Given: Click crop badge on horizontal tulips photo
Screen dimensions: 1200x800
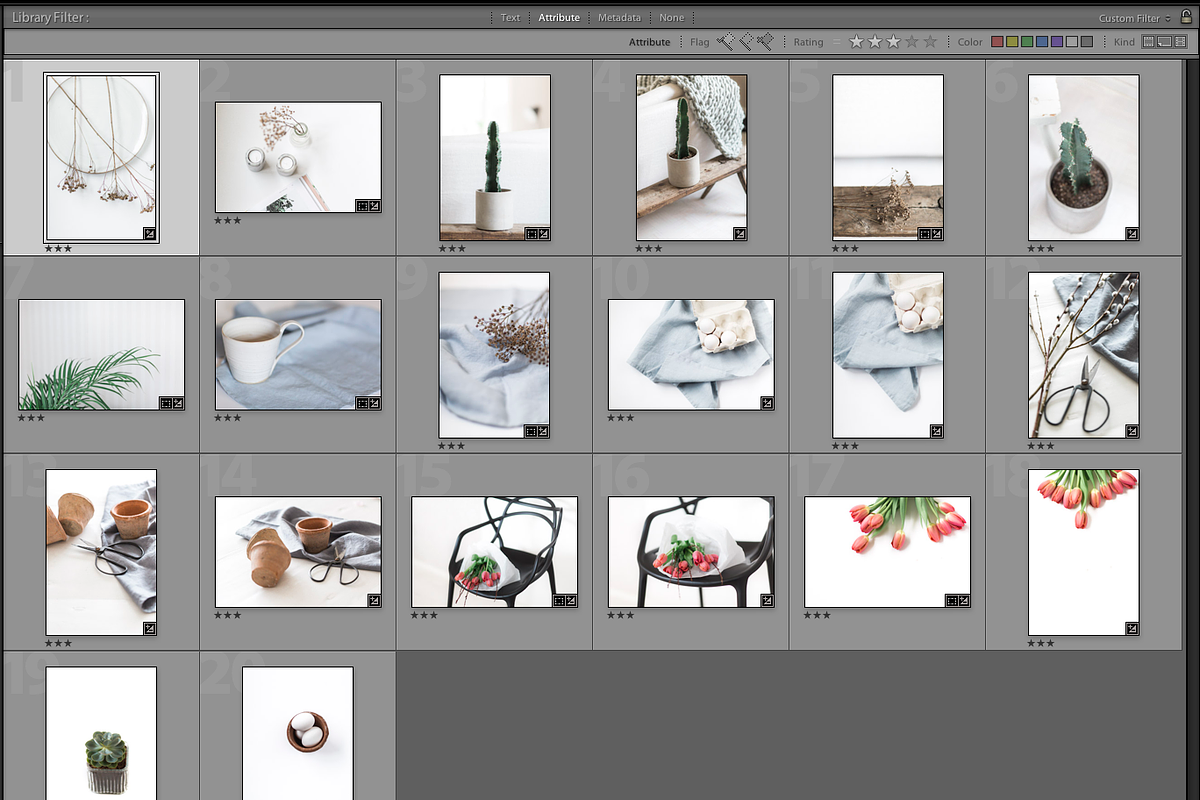Looking at the screenshot, I should point(952,600).
